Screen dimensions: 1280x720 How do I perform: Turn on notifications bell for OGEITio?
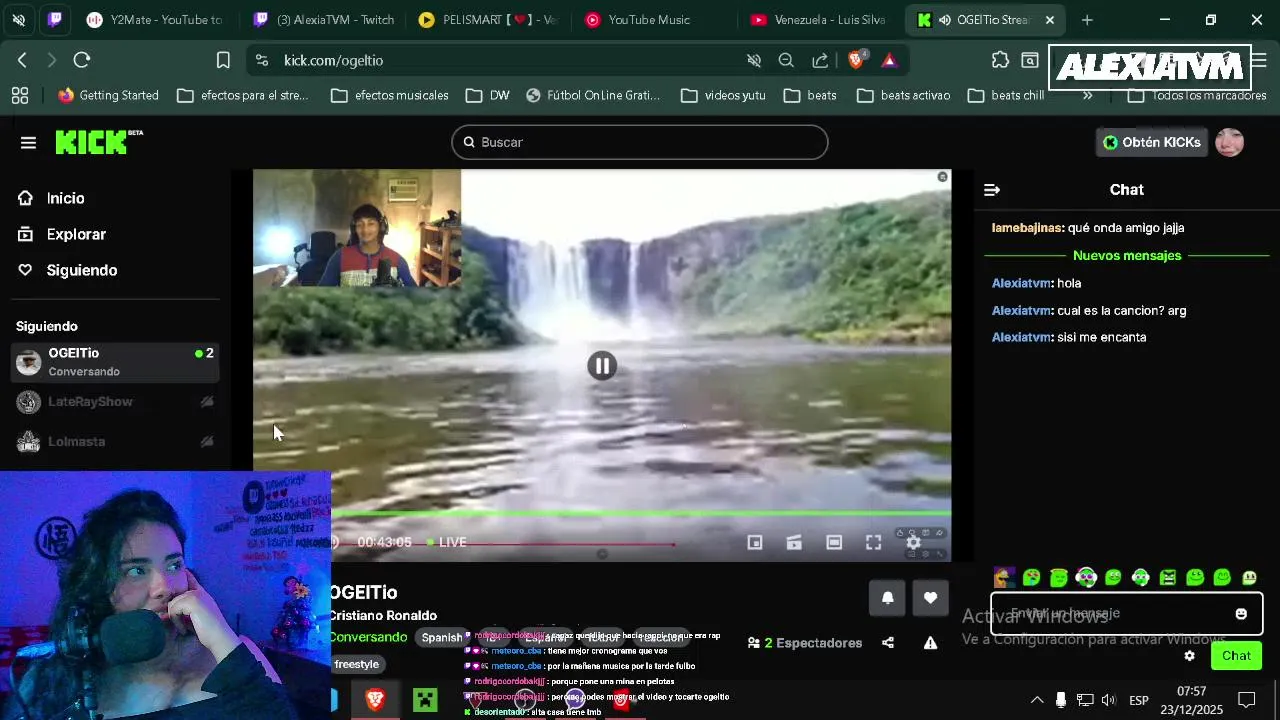(x=887, y=598)
